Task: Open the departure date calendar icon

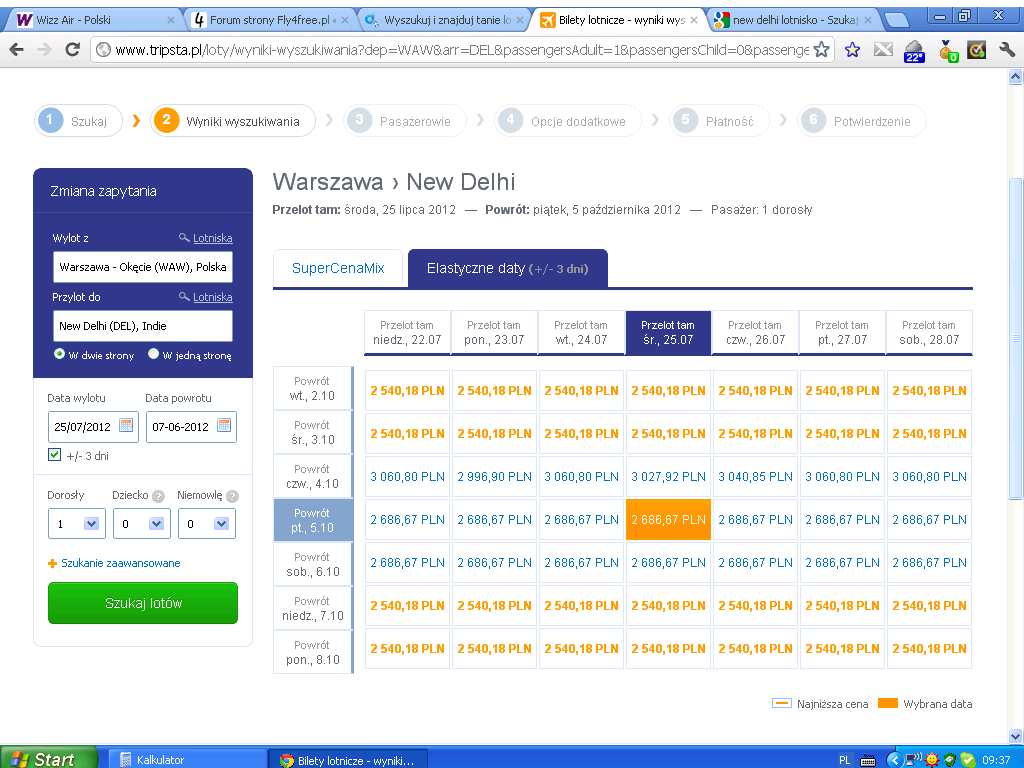Action: [126, 426]
